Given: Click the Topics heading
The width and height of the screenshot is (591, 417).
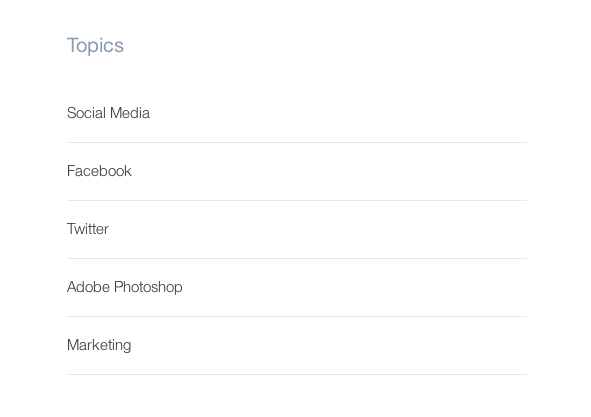Looking at the screenshot, I should coord(95,46).
